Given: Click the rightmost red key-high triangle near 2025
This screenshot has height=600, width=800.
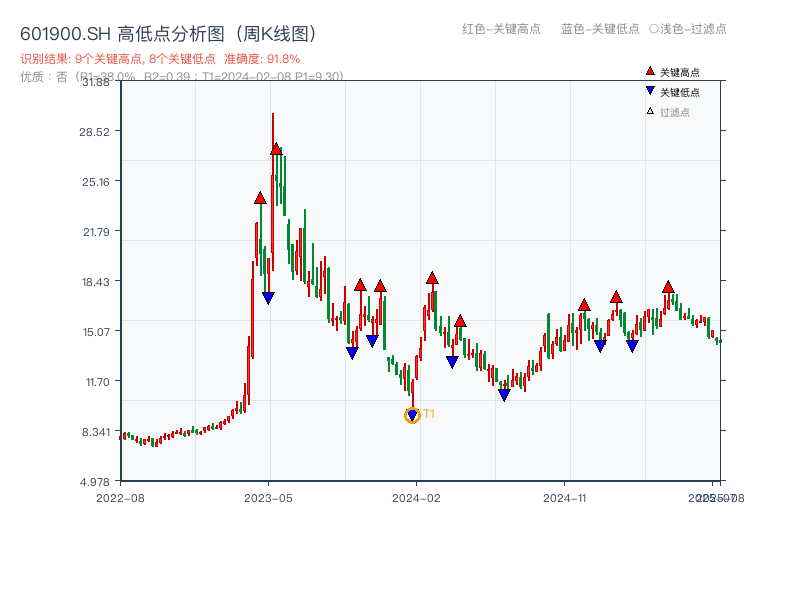Looking at the screenshot, I should point(666,287).
